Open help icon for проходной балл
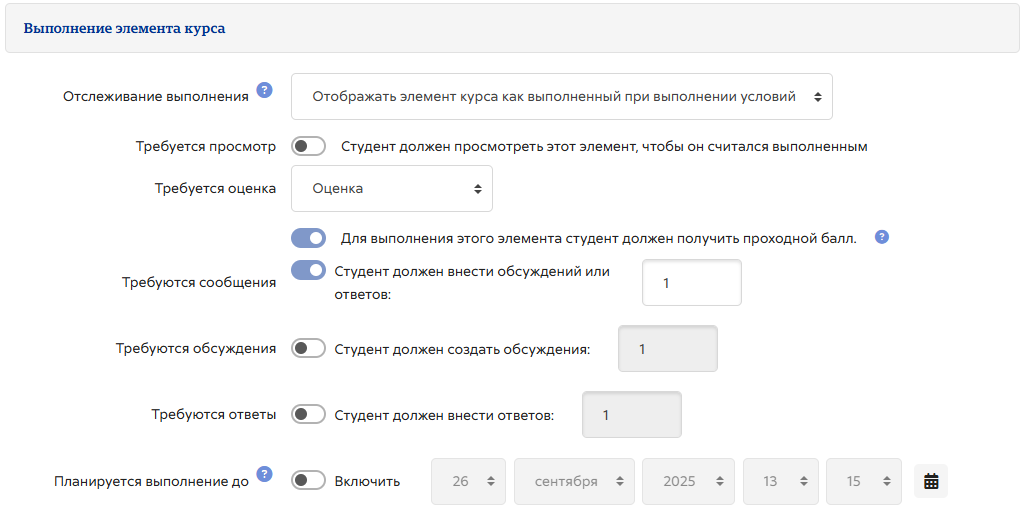 pyautogui.click(x=881, y=237)
